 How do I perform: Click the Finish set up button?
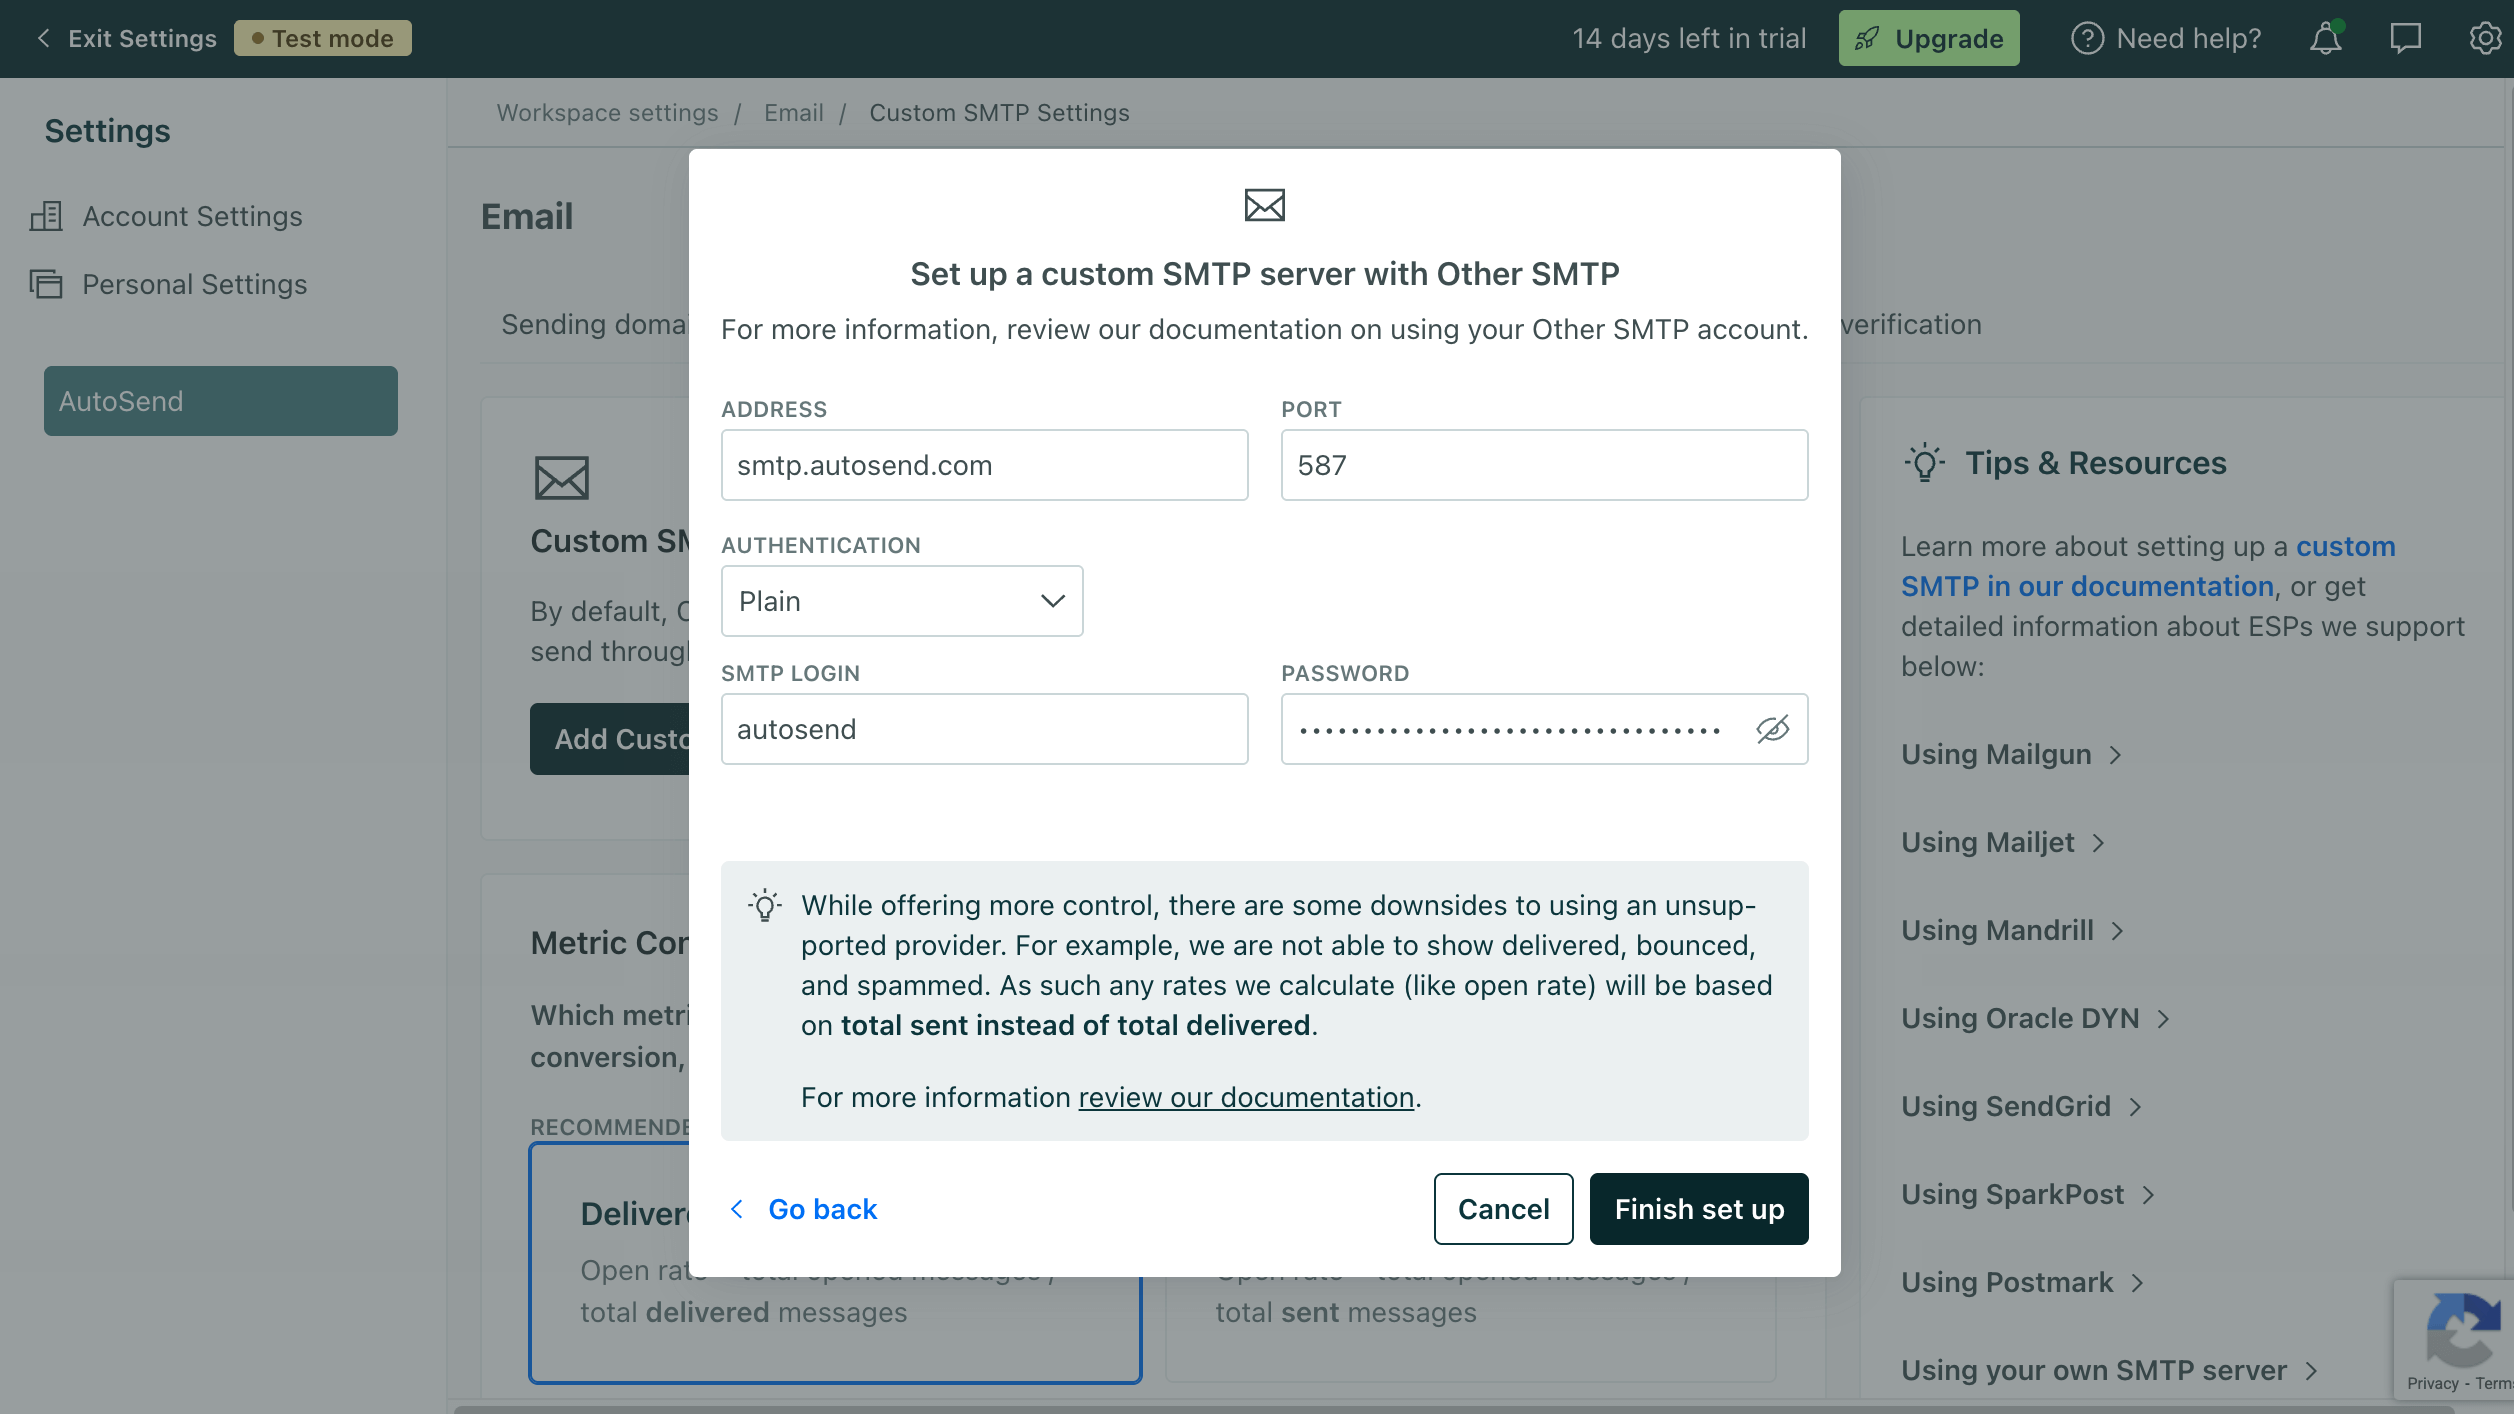(1698, 1209)
